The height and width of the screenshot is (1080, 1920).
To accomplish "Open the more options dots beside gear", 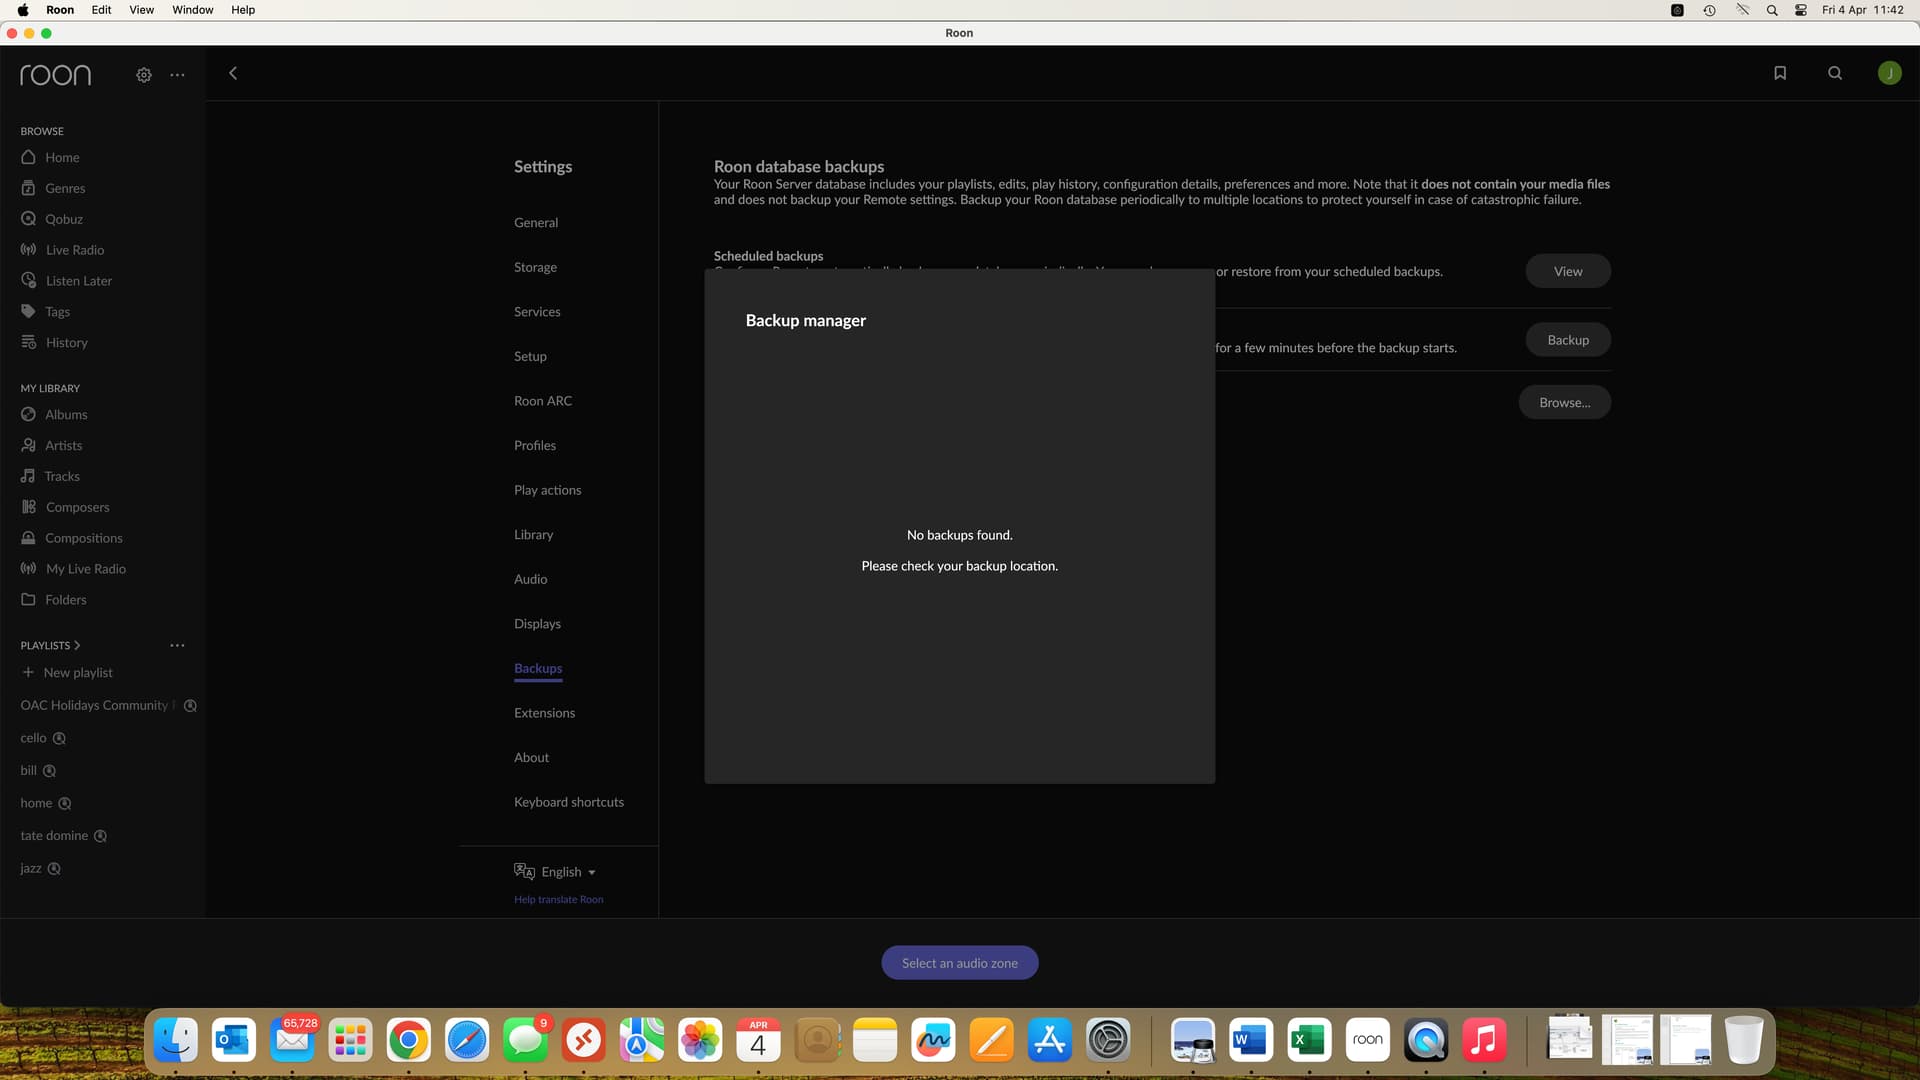I will pos(177,75).
